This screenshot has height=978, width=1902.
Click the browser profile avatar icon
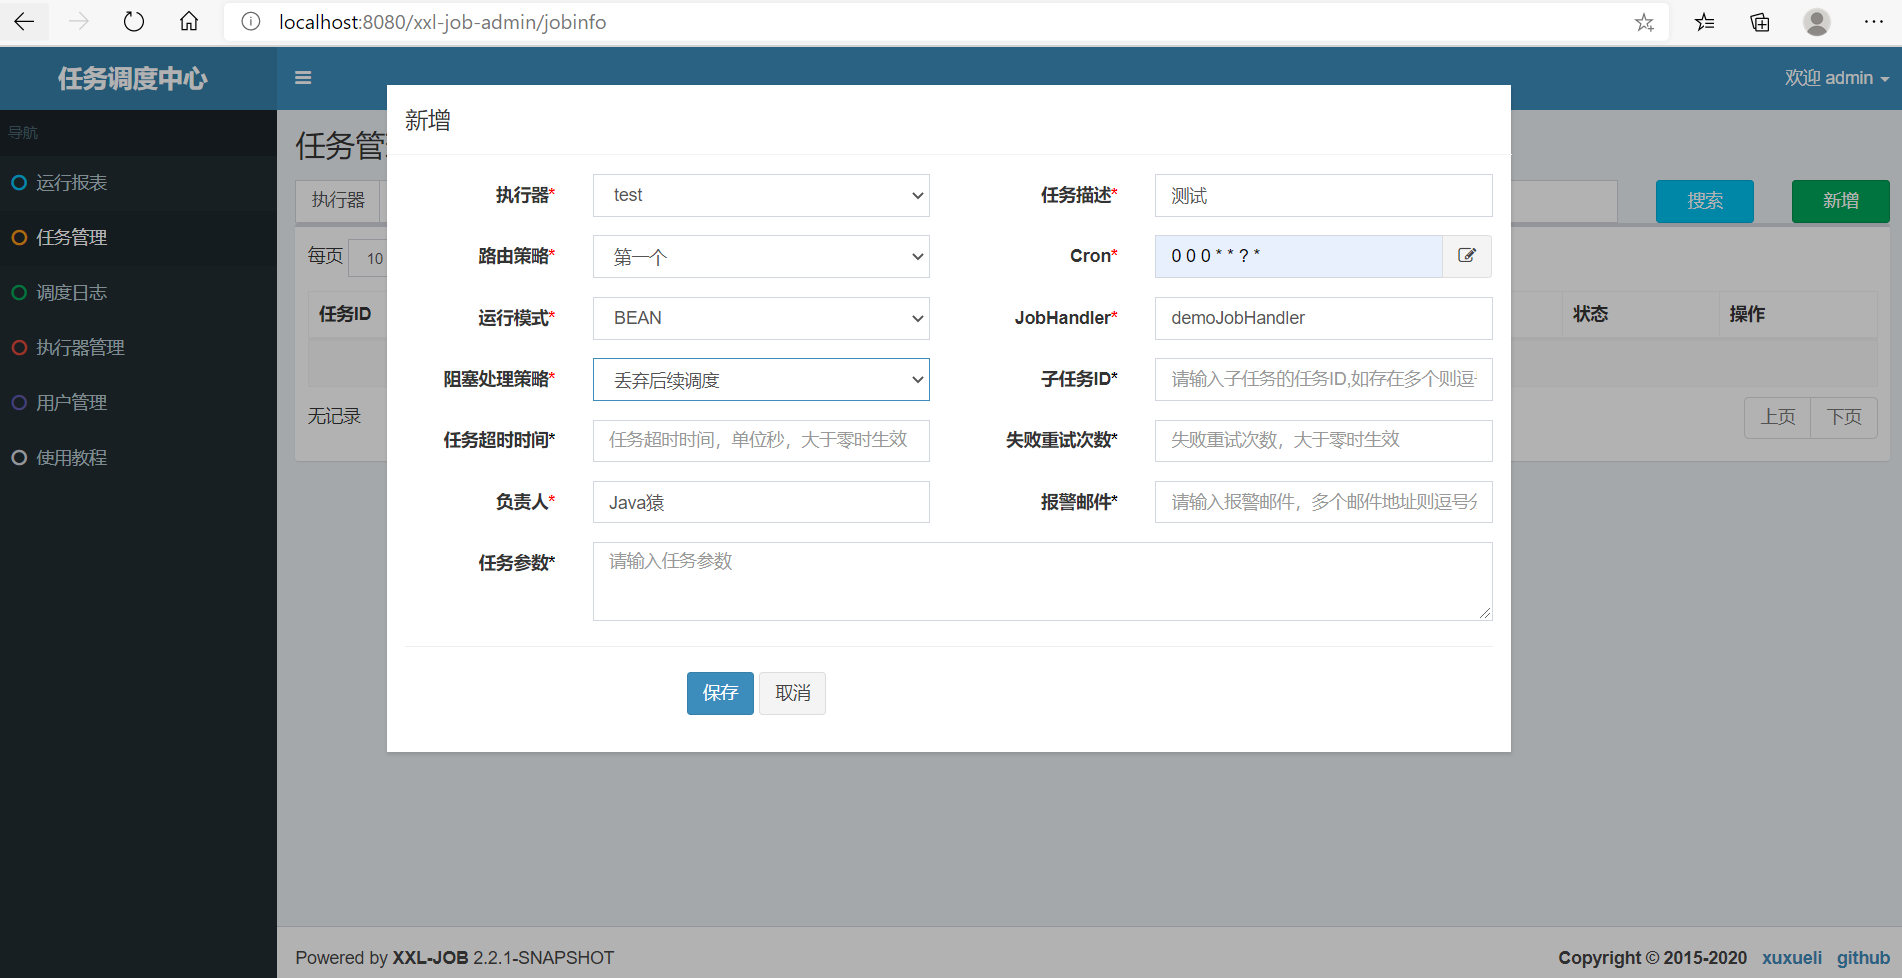point(1816,22)
